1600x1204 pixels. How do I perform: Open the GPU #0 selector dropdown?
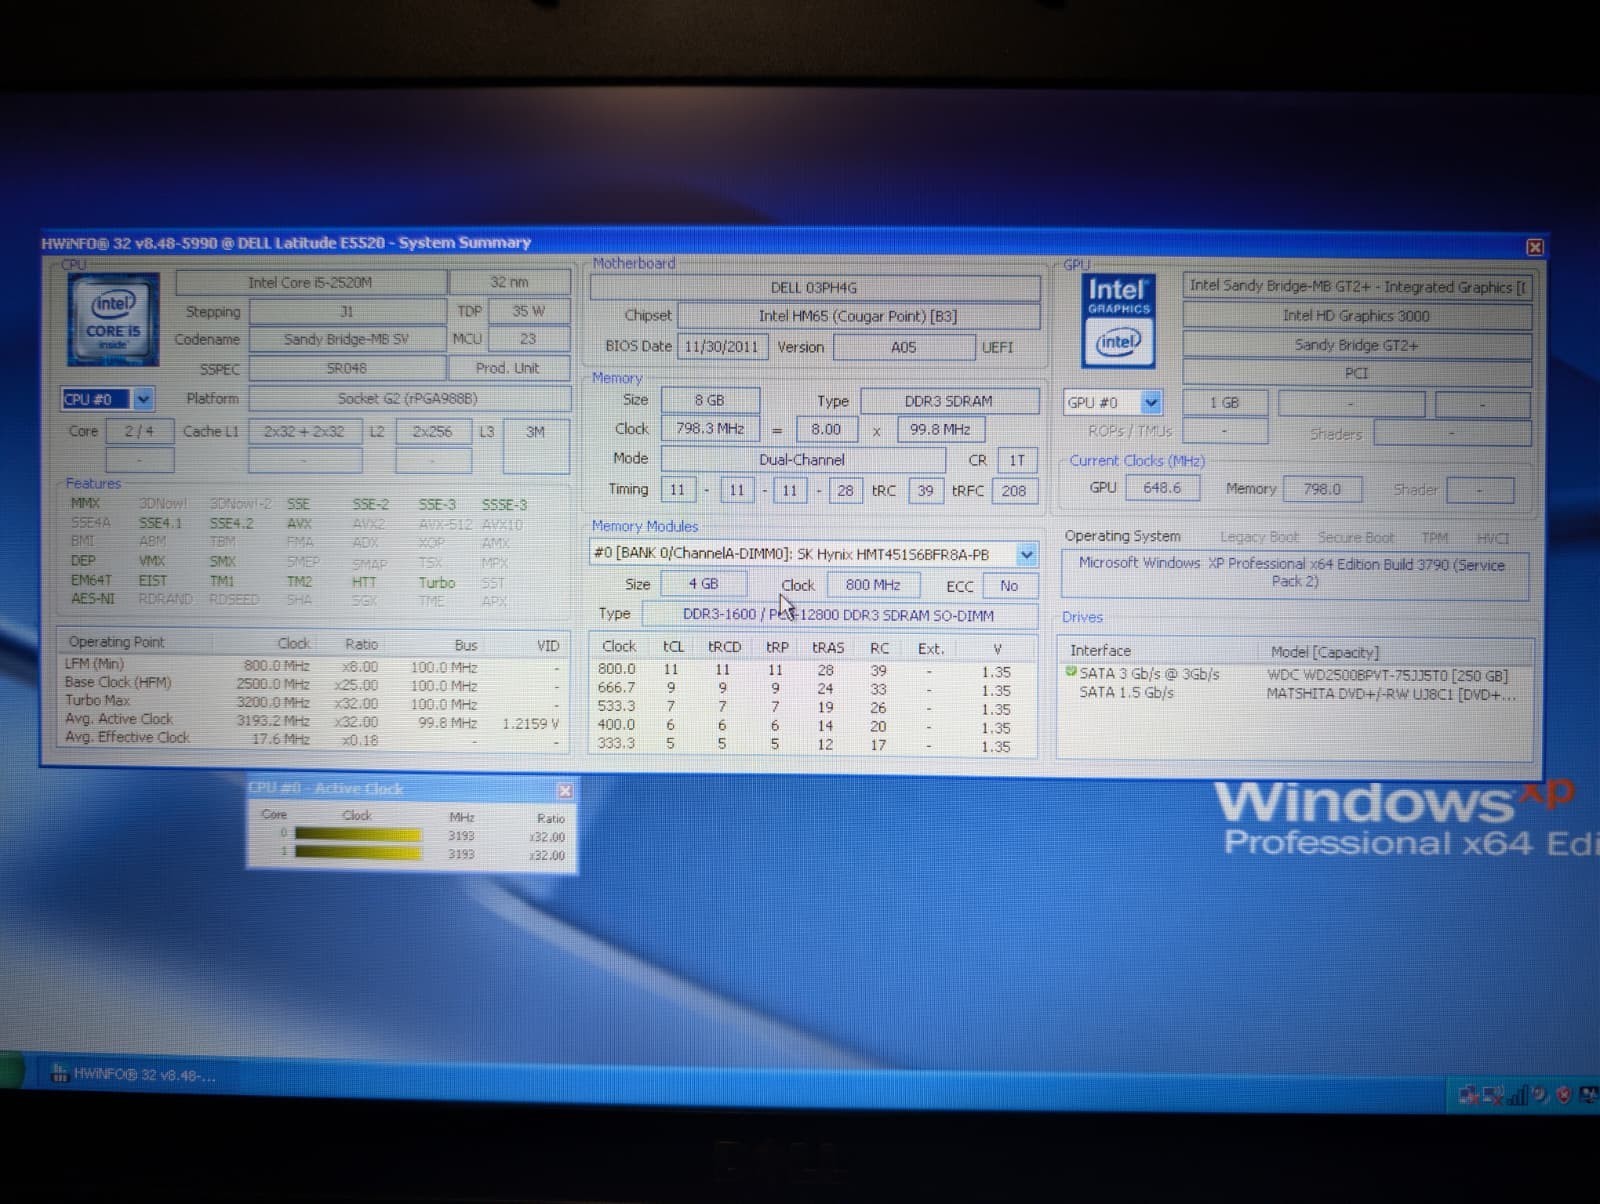1151,402
